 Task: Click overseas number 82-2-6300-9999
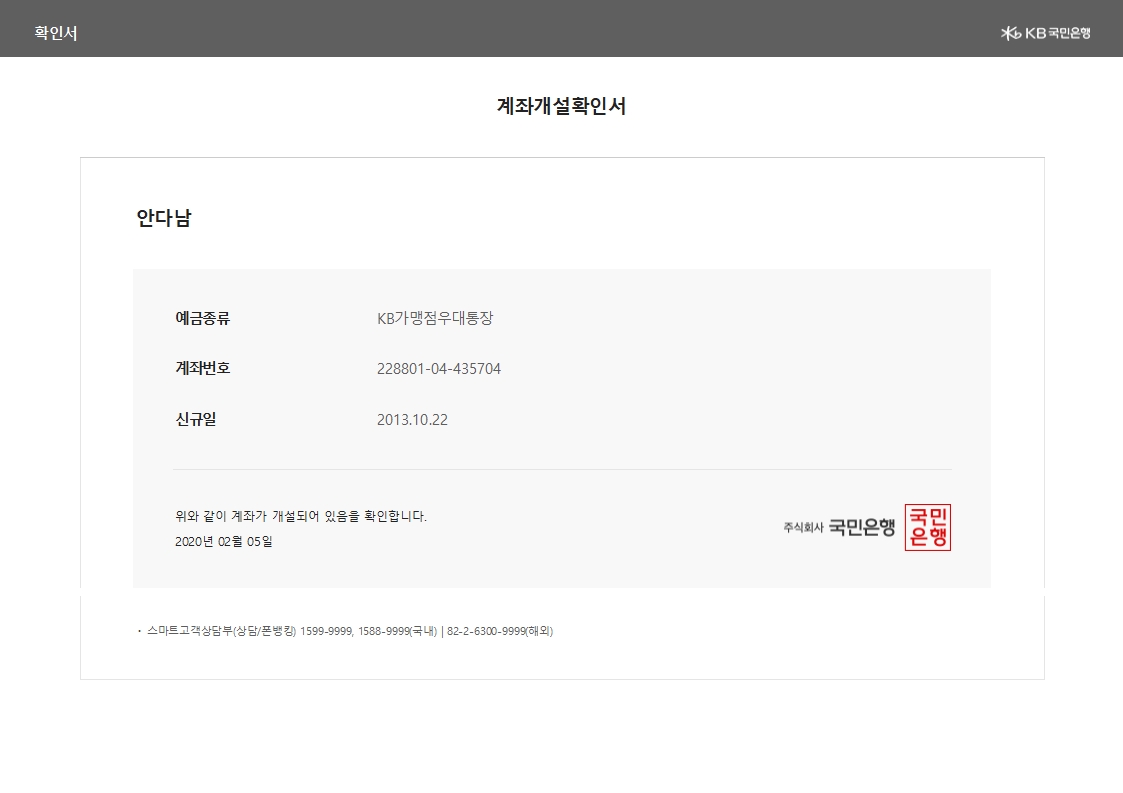point(487,631)
